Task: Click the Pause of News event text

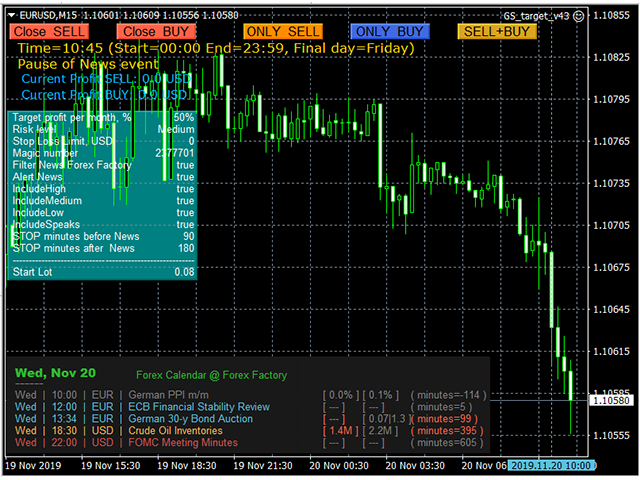Action: point(88,64)
